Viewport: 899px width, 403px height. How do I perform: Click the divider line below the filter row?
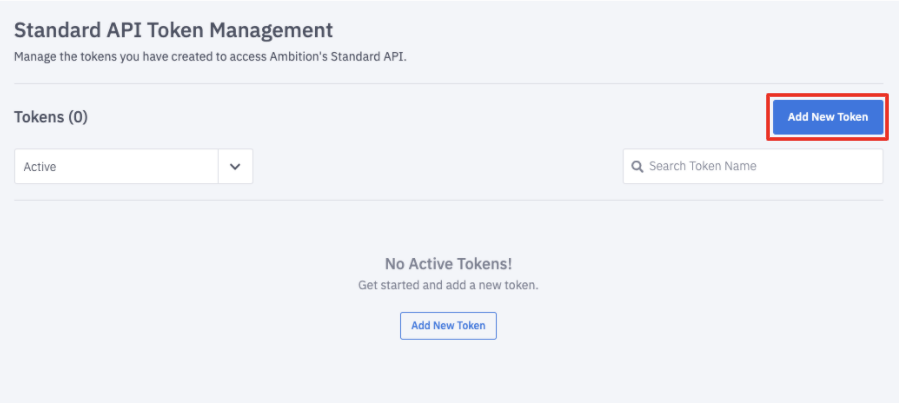pyautogui.click(x=448, y=200)
